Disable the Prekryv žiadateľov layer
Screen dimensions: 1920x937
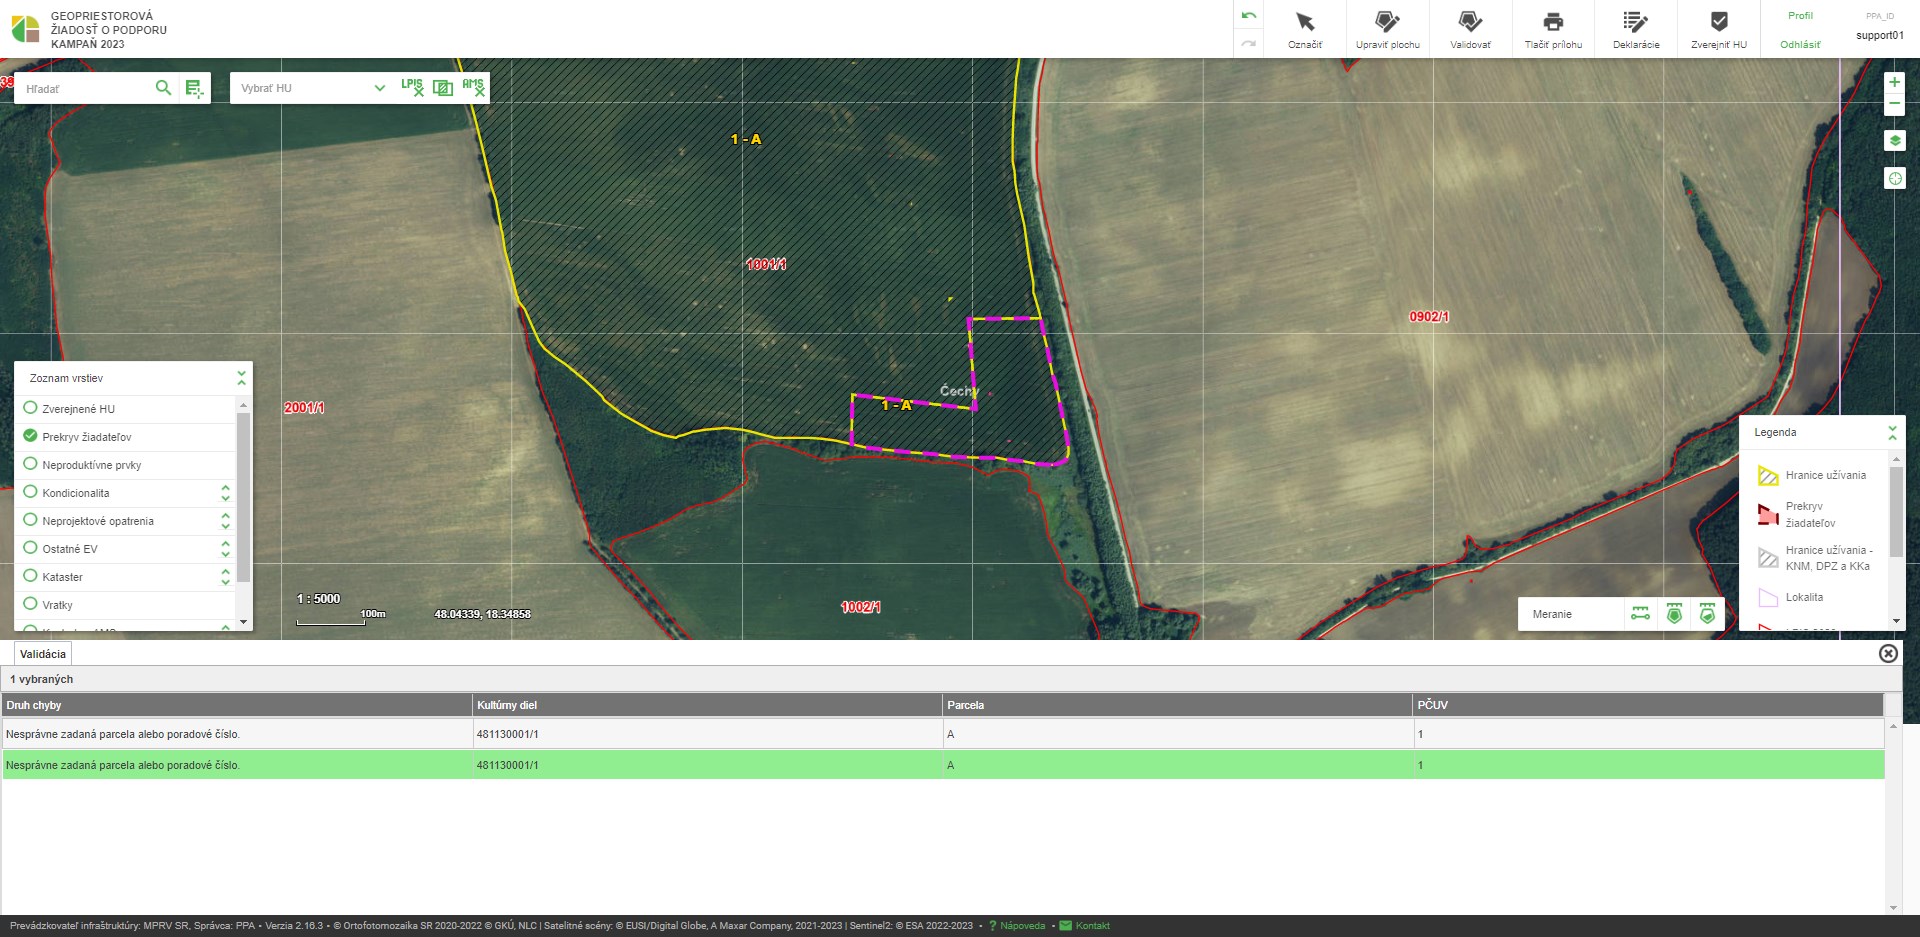(30, 436)
